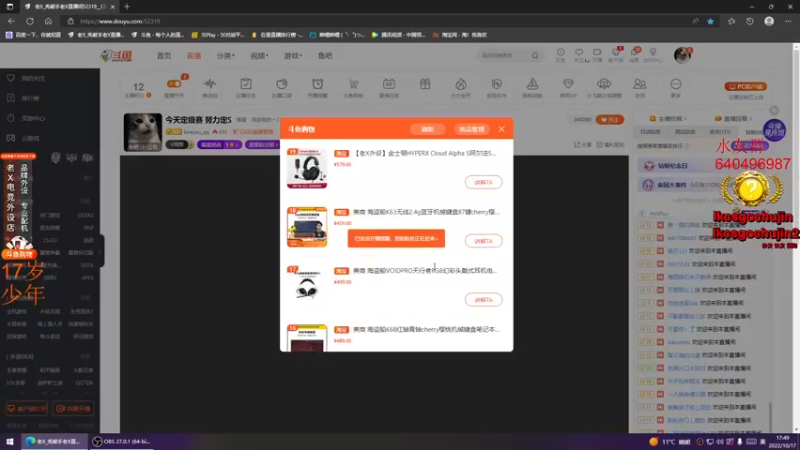The height and width of the screenshot is (450, 800).
Task: Open the messages bubble icon with badge
Action: click(634, 52)
